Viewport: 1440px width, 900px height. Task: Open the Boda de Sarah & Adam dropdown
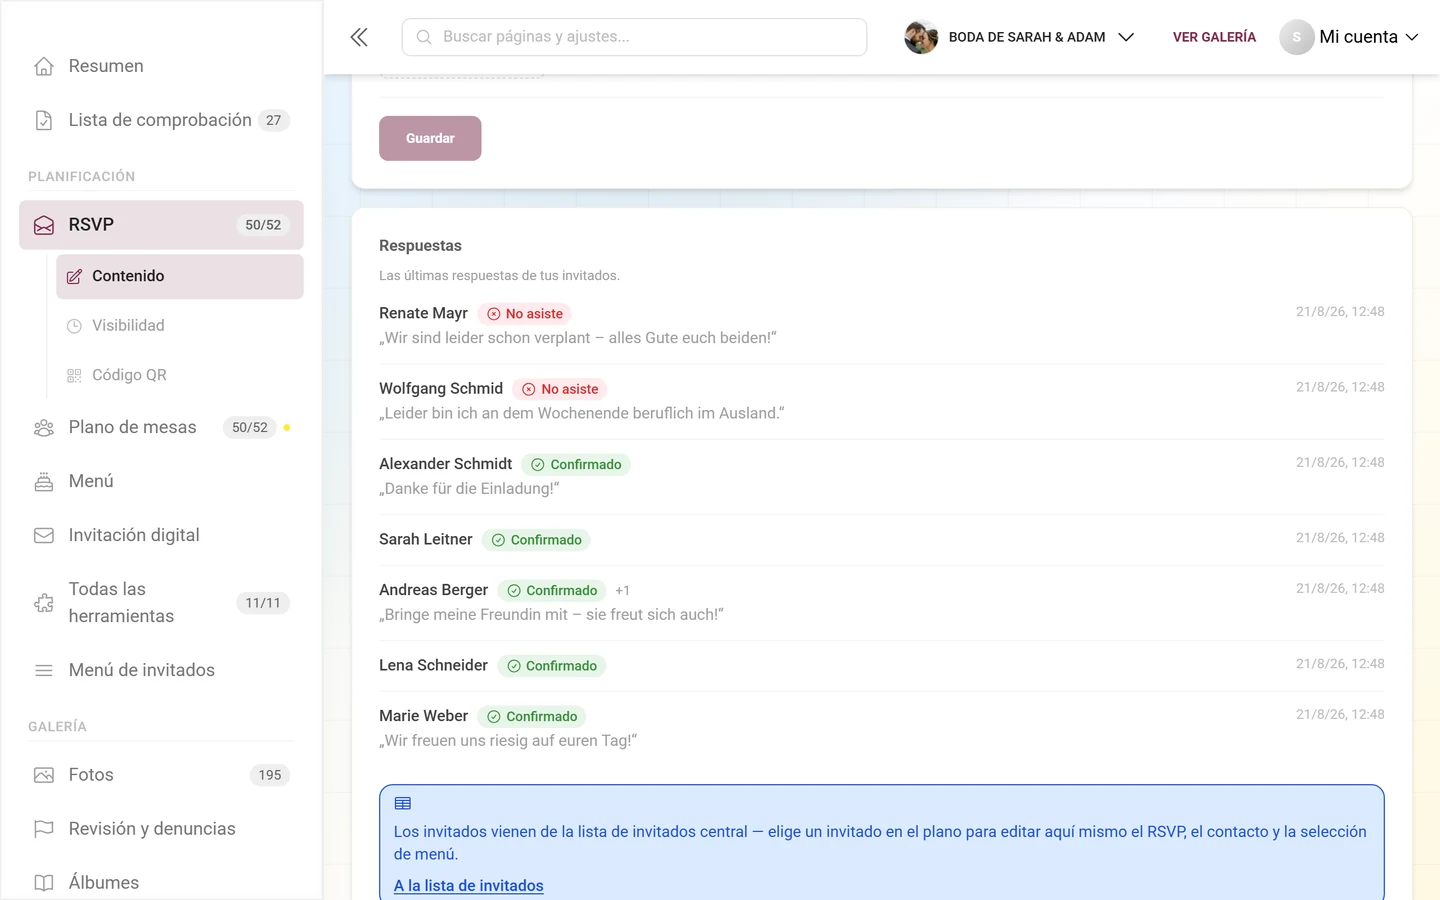[x=1019, y=37]
